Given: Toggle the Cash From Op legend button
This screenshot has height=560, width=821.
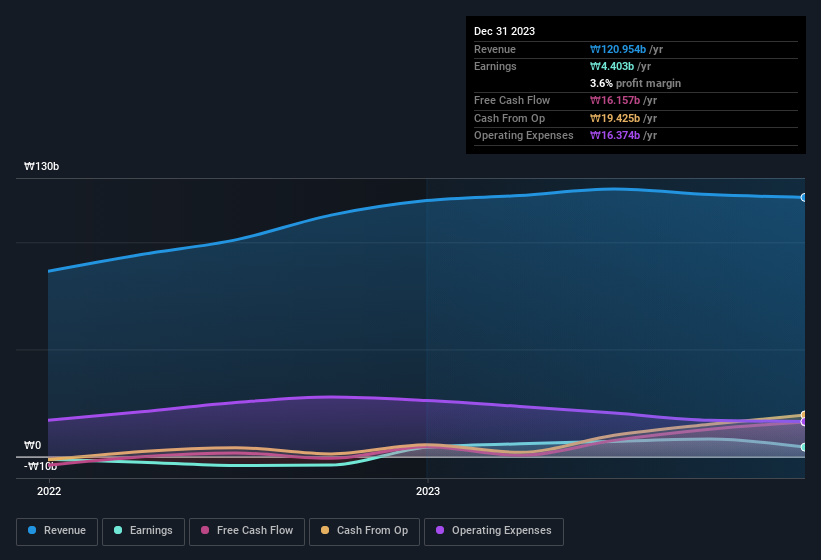Looking at the screenshot, I should pos(364,531).
